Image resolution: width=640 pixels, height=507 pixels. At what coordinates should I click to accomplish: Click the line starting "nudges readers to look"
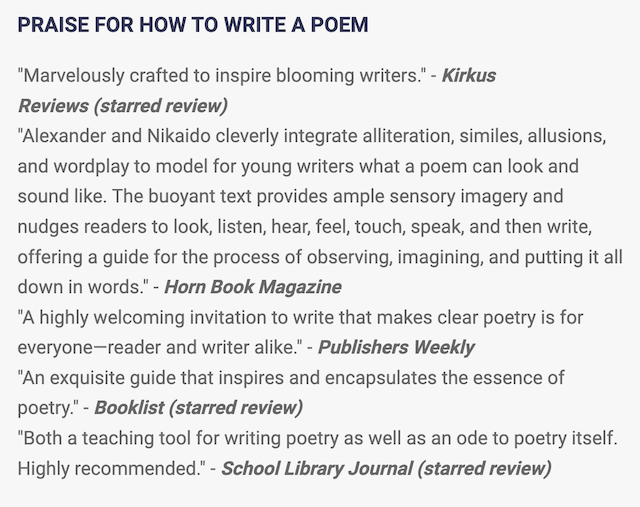311,226
